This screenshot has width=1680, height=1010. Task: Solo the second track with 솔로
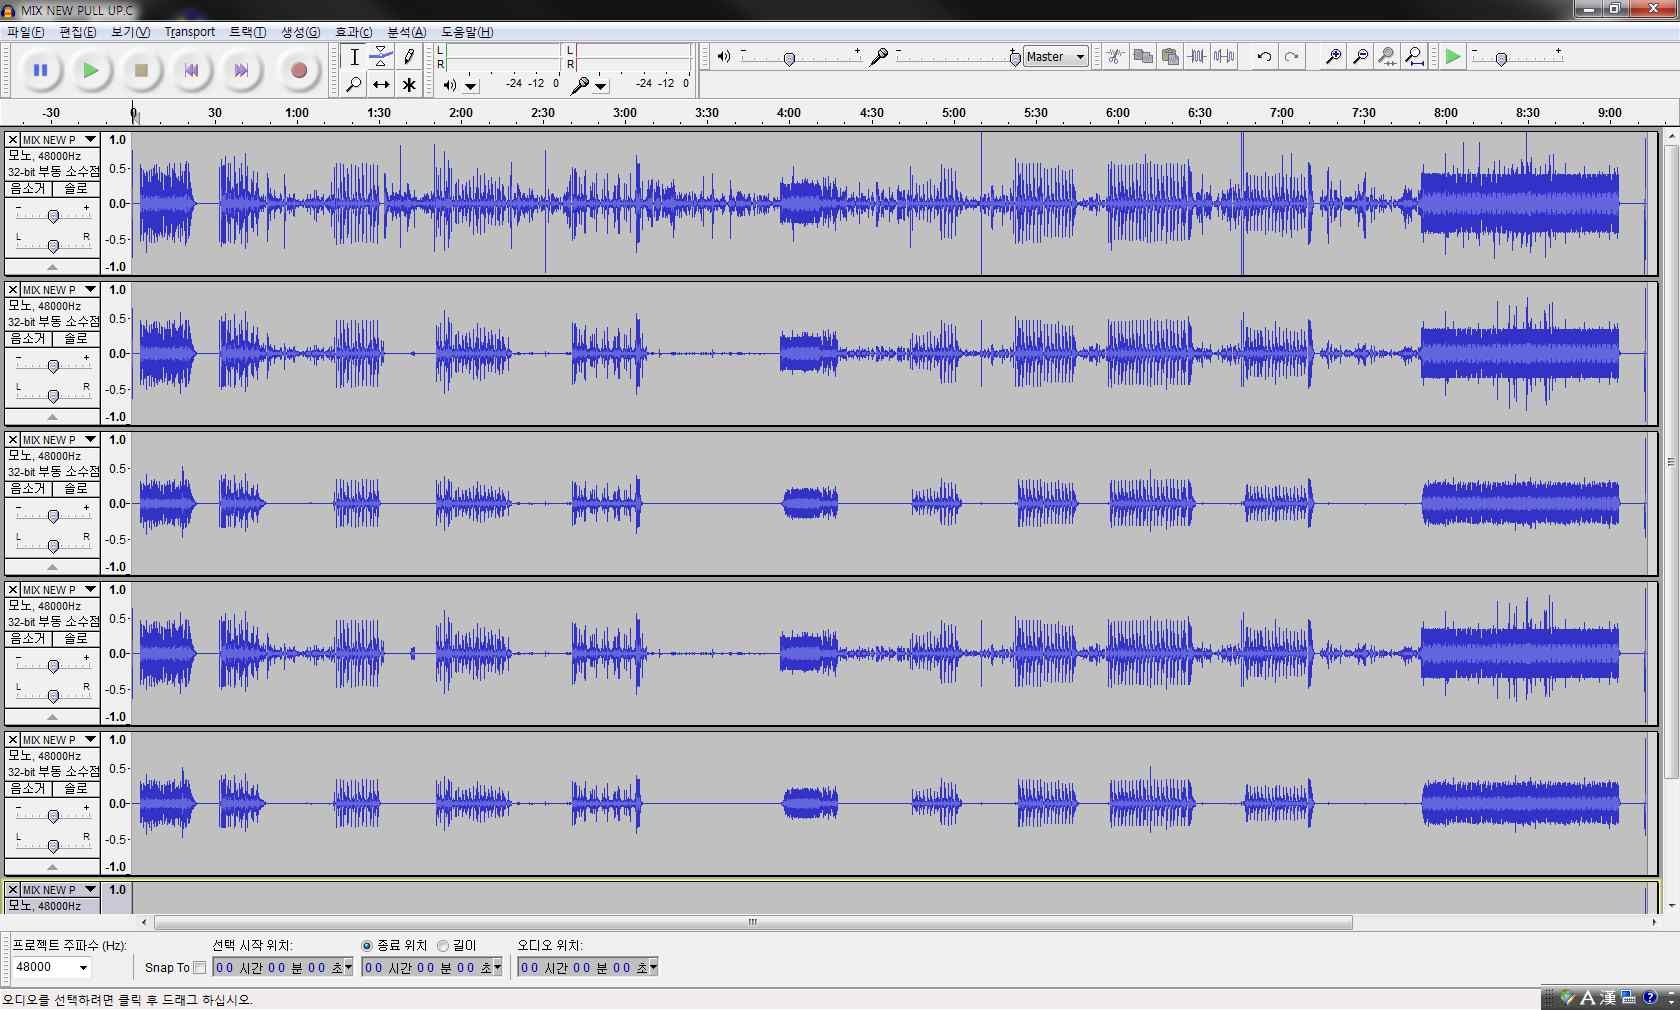pos(76,339)
